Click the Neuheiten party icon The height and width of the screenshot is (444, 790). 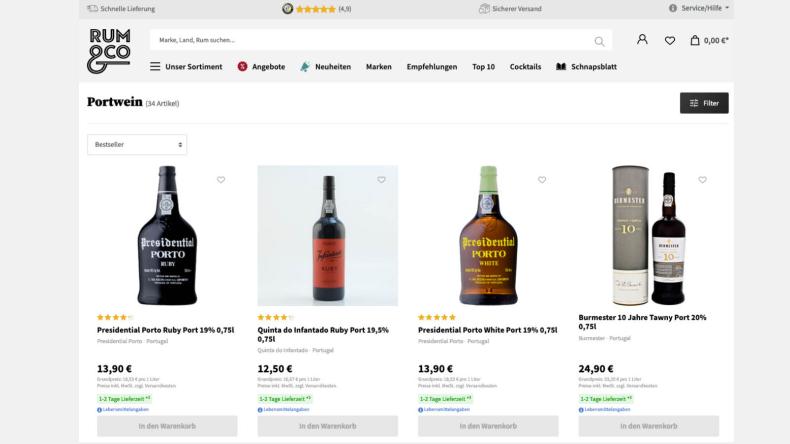tap(305, 67)
